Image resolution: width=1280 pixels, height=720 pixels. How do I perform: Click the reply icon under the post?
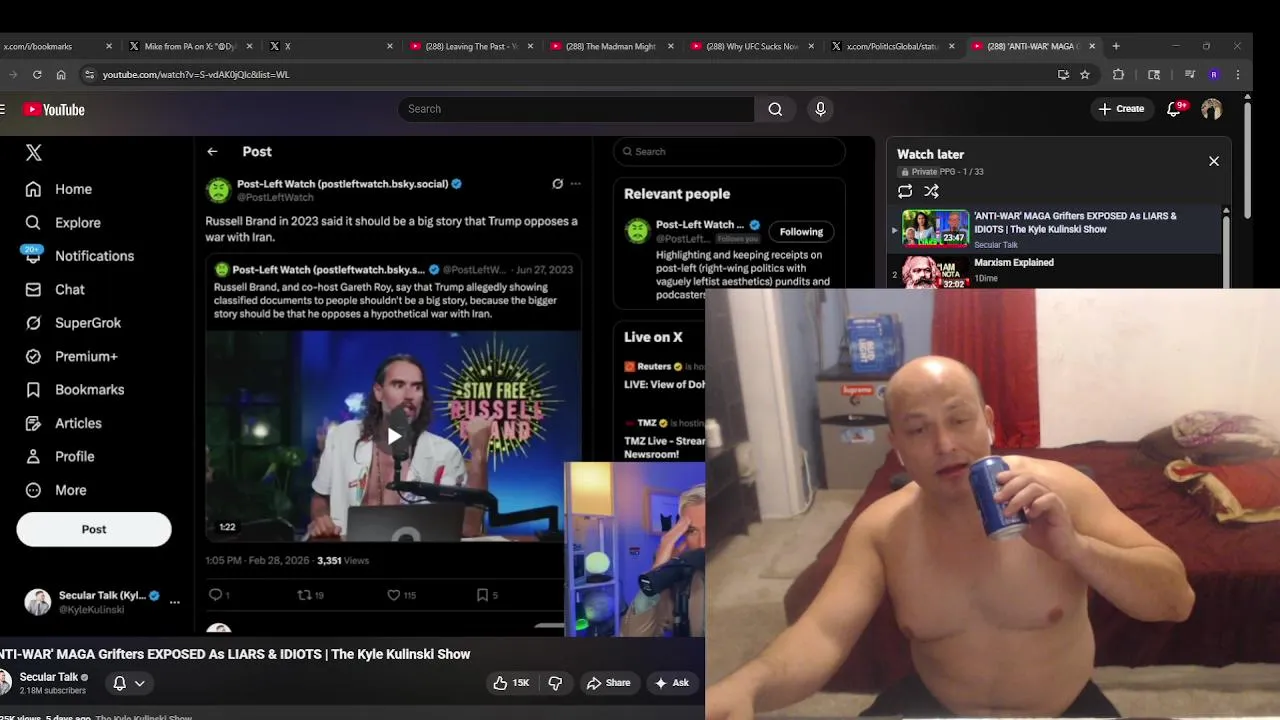coord(215,595)
